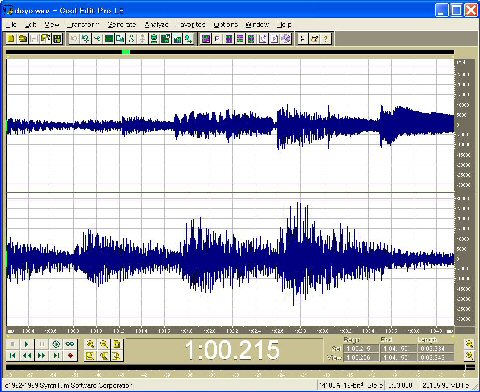The width and height of the screenshot is (480, 392).
Task: Jump to end with the skip-forward button
Action: (56, 355)
